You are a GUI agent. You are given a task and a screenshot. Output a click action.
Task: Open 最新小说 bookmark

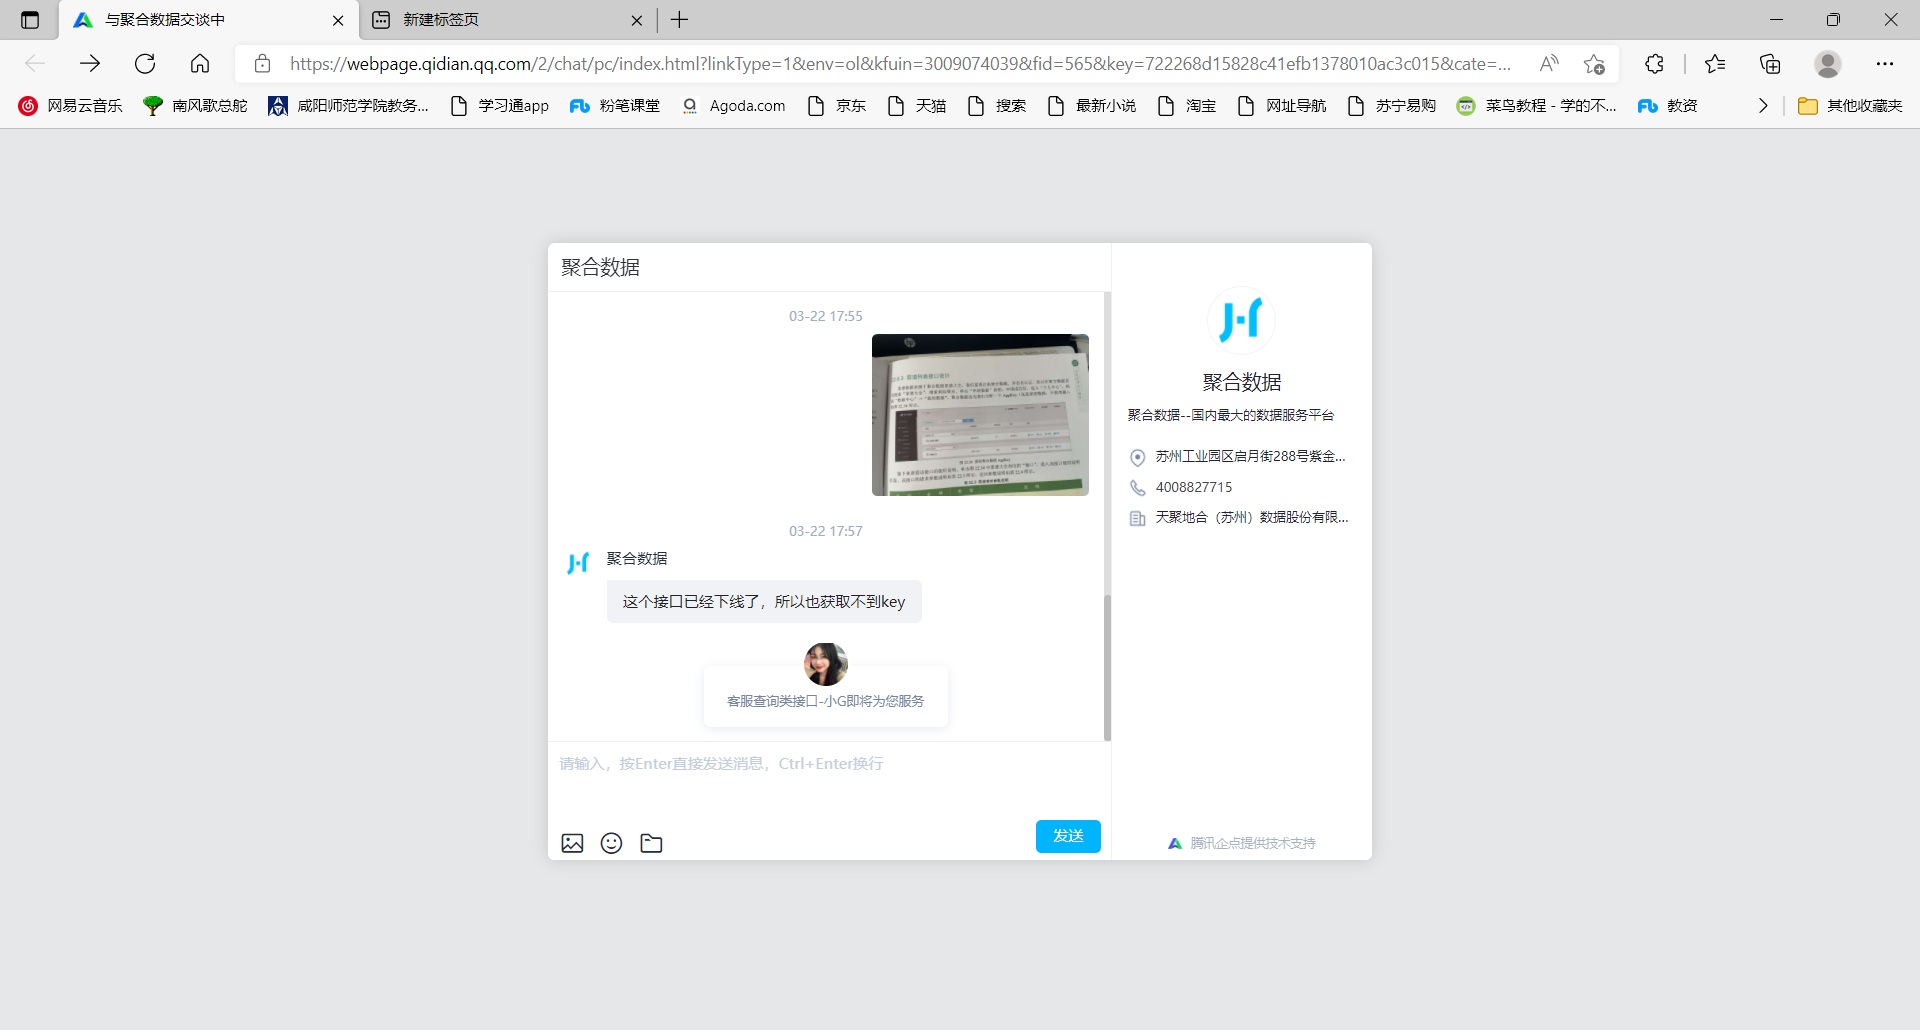point(1091,106)
